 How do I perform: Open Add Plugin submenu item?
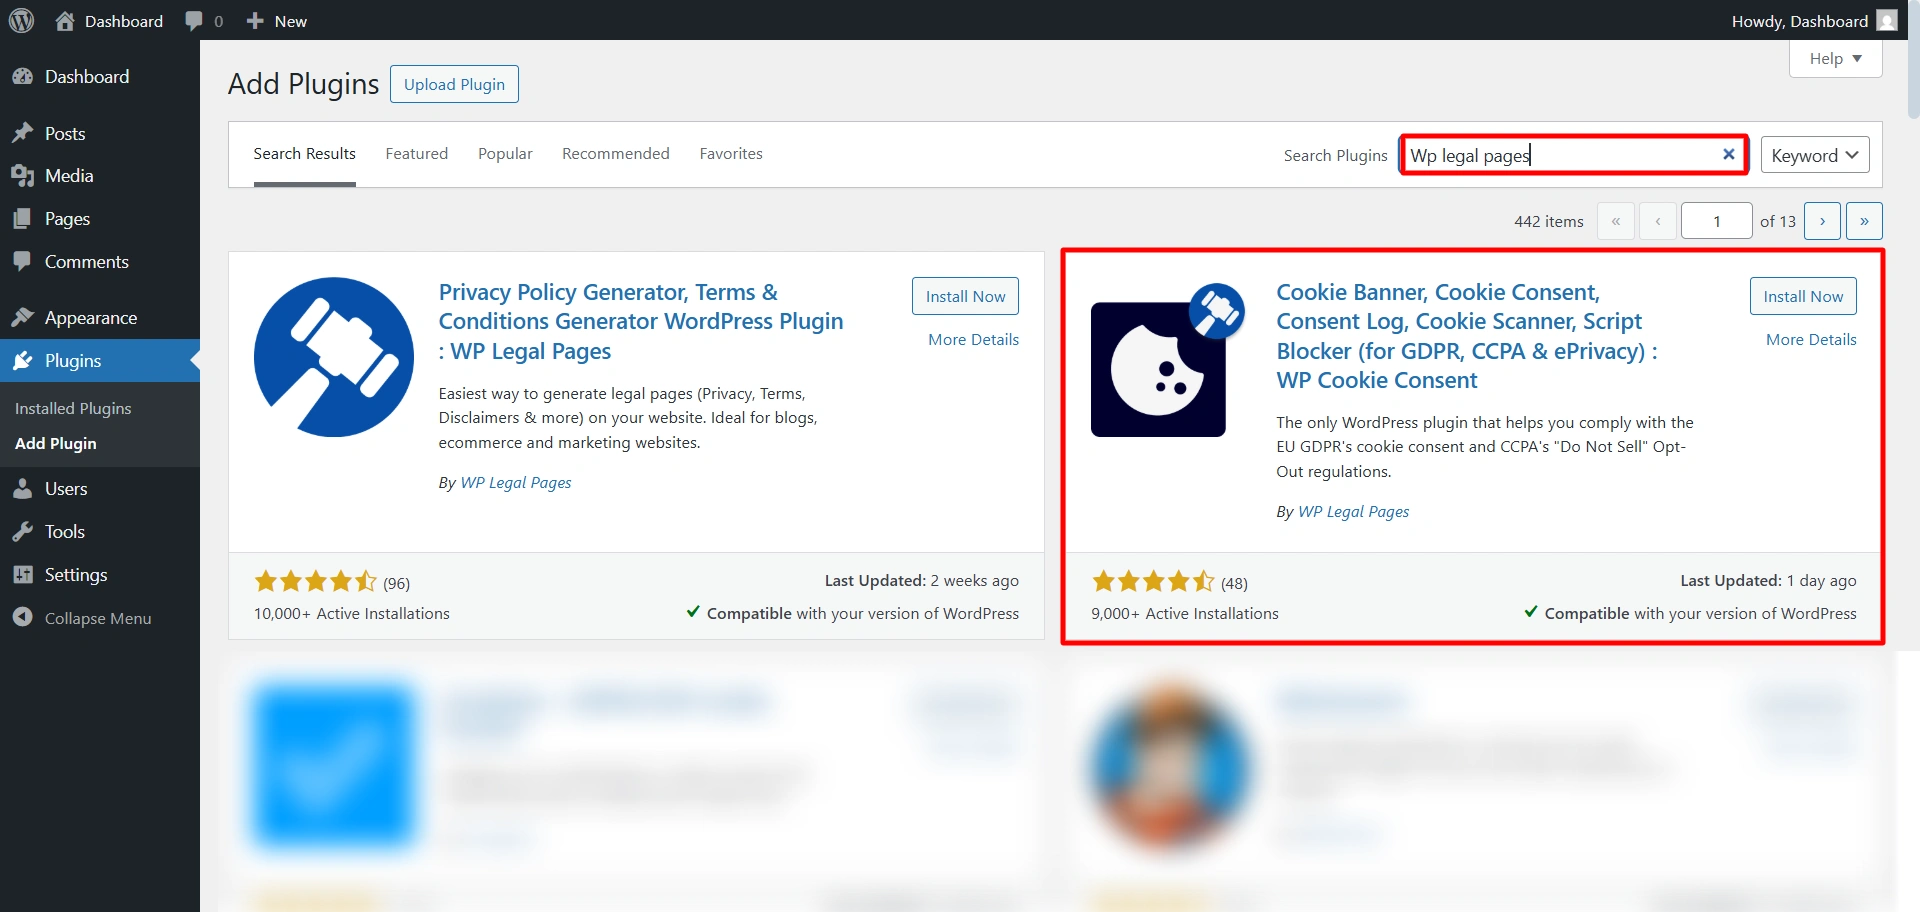[x=56, y=443]
